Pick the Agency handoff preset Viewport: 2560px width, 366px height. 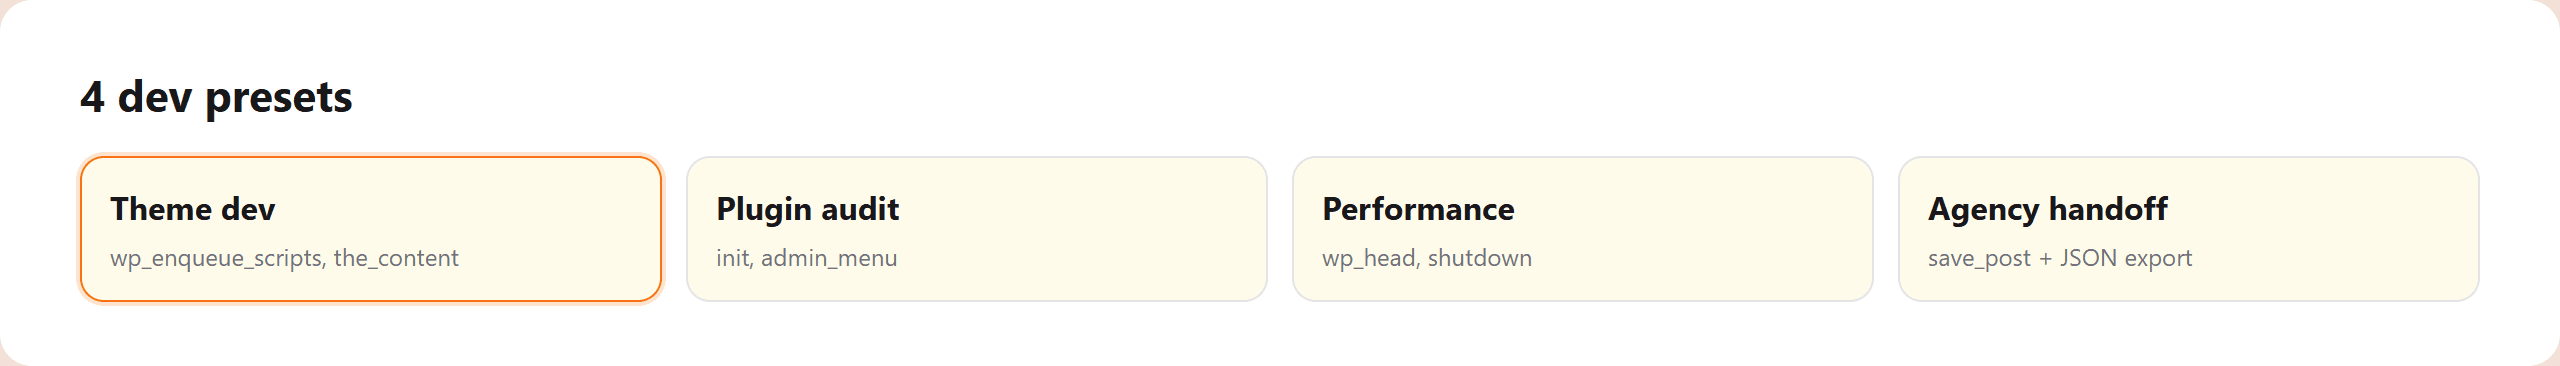coord(2189,229)
